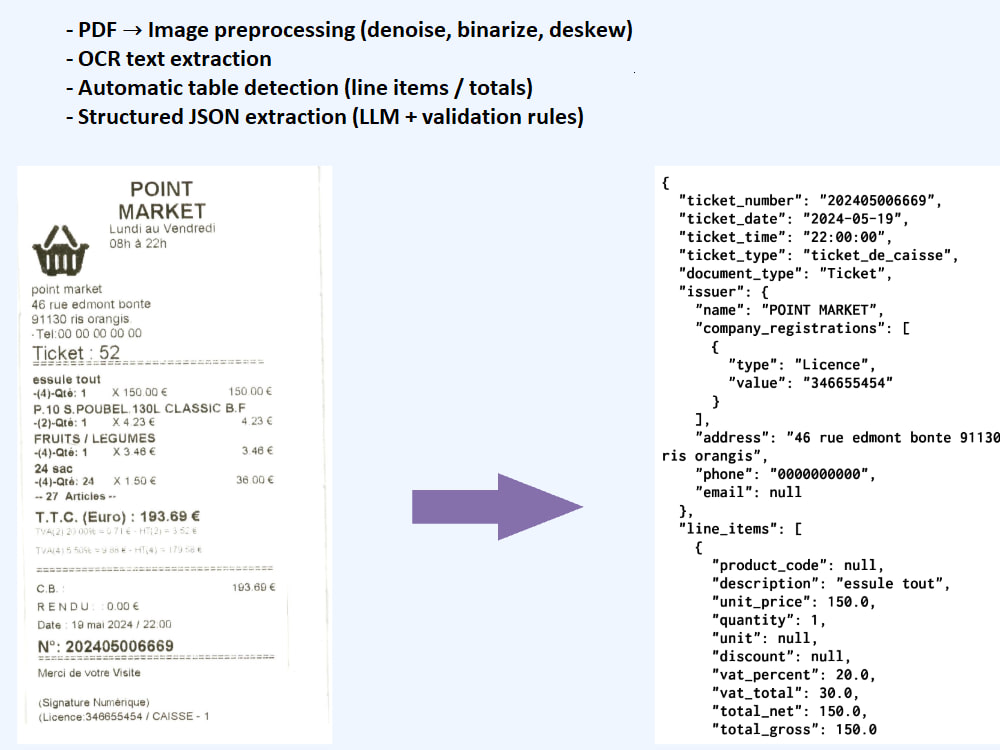This screenshot has width=1000, height=750.
Task: Click 'Merci de votre Visite' text
Action: pyautogui.click(x=89, y=673)
